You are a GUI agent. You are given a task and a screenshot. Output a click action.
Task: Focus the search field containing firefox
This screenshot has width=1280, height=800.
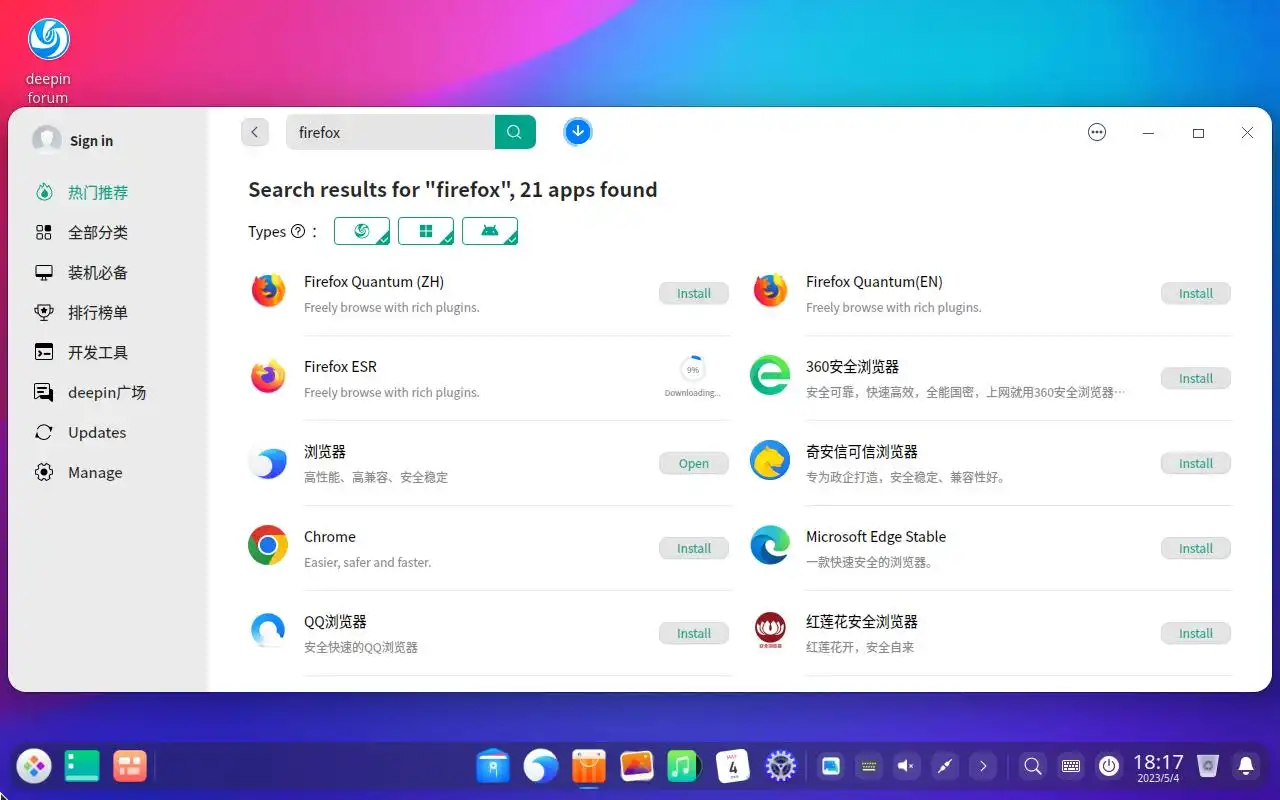click(x=390, y=132)
